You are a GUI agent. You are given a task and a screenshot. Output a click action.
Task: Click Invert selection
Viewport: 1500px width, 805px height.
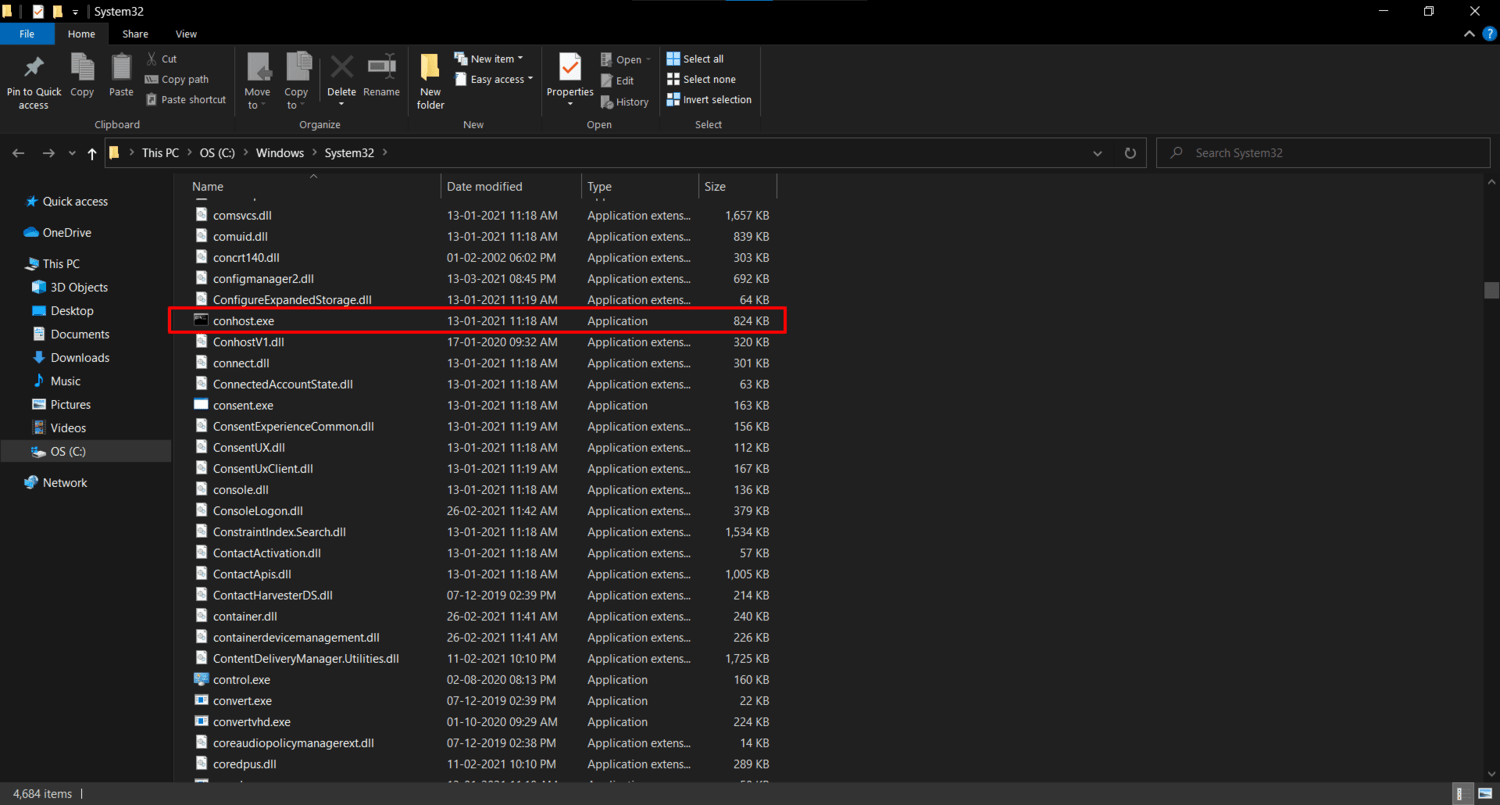[x=709, y=99]
